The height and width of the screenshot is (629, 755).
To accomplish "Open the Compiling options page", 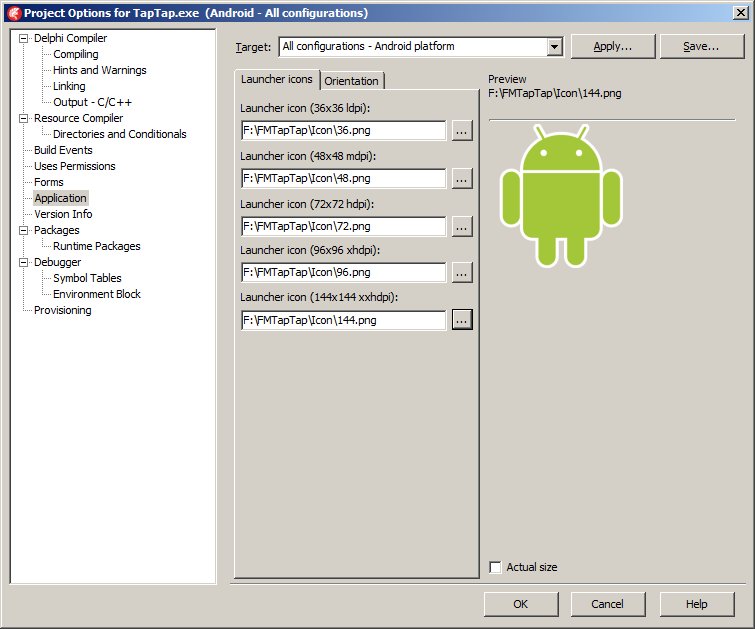I will (x=76, y=54).
